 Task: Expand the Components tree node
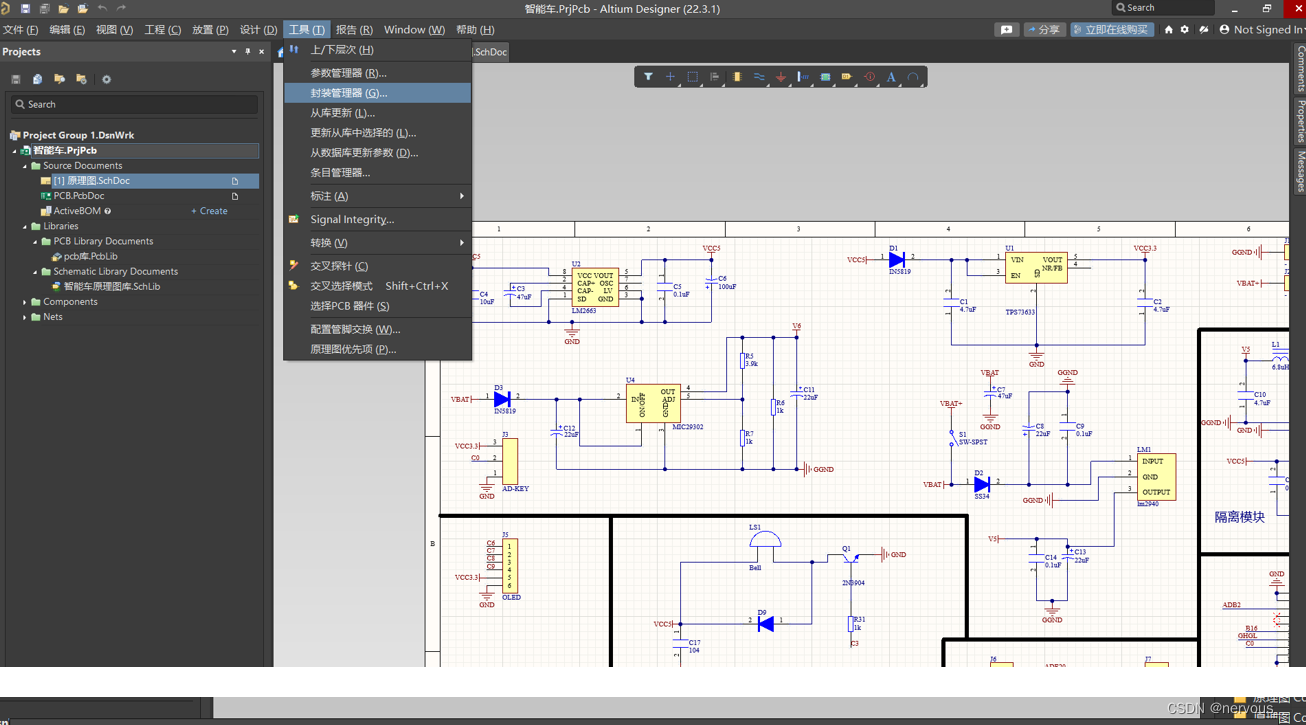pos(25,302)
